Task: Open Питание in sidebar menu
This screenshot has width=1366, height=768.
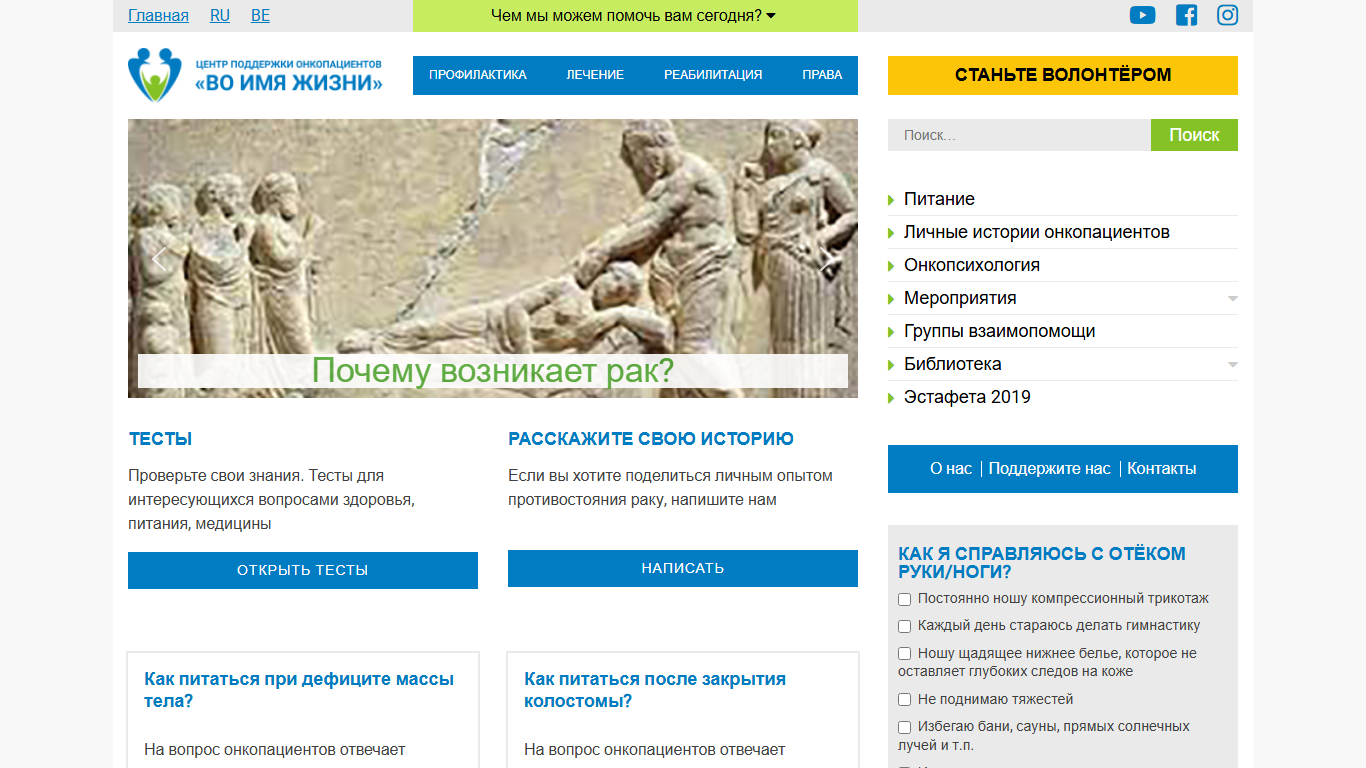Action: tap(939, 199)
